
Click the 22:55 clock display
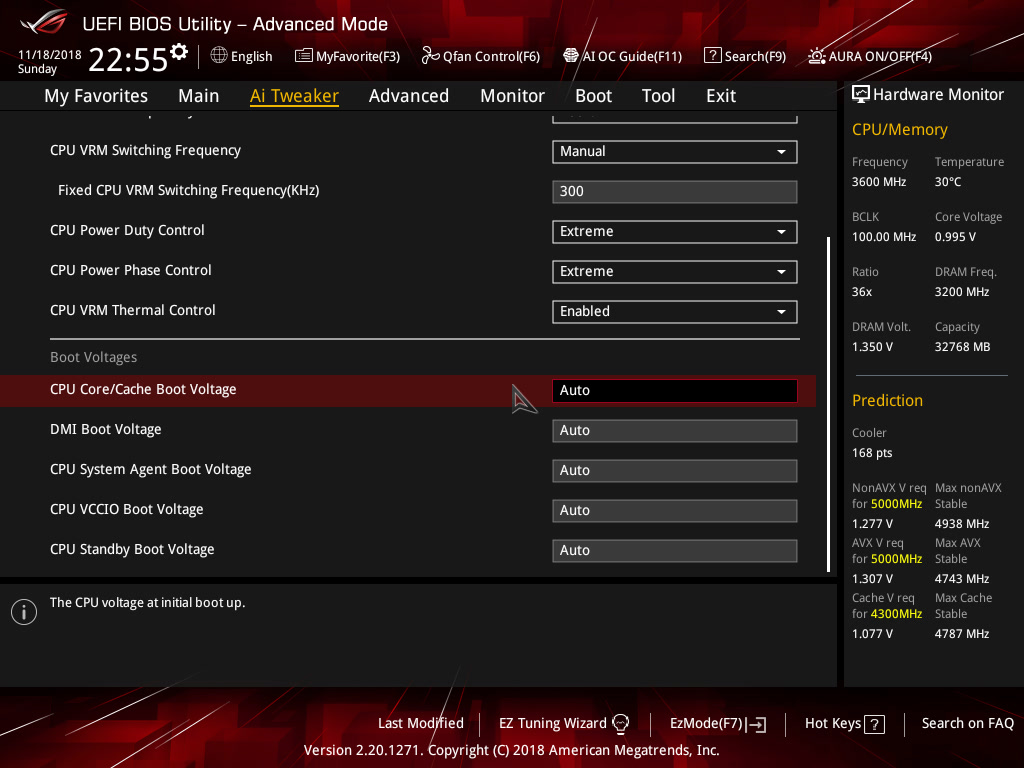128,60
